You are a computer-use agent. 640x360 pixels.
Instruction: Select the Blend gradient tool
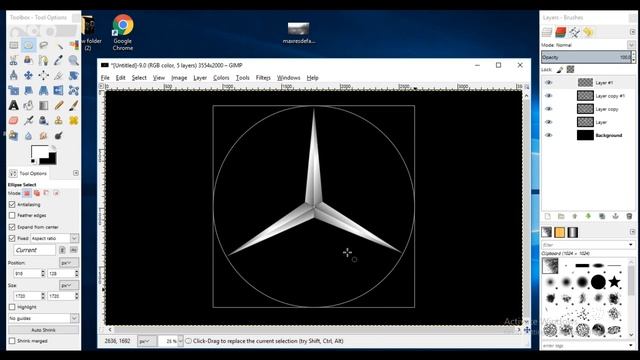(x=43, y=105)
